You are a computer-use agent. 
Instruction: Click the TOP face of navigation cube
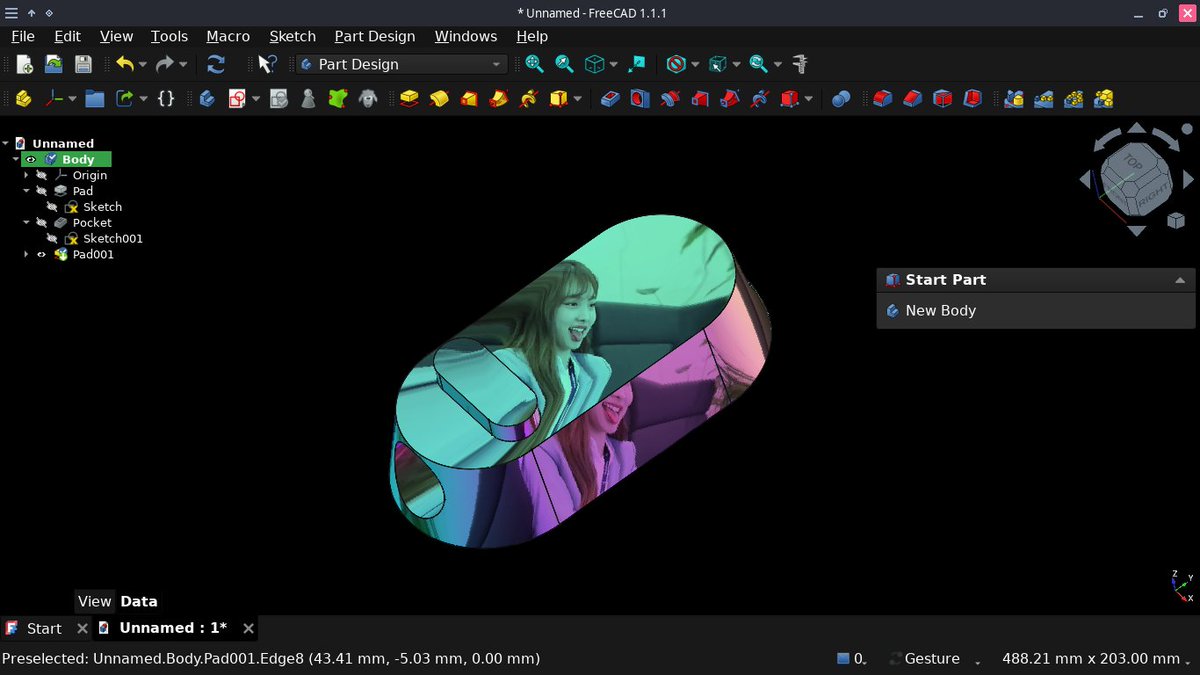coord(1132,162)
